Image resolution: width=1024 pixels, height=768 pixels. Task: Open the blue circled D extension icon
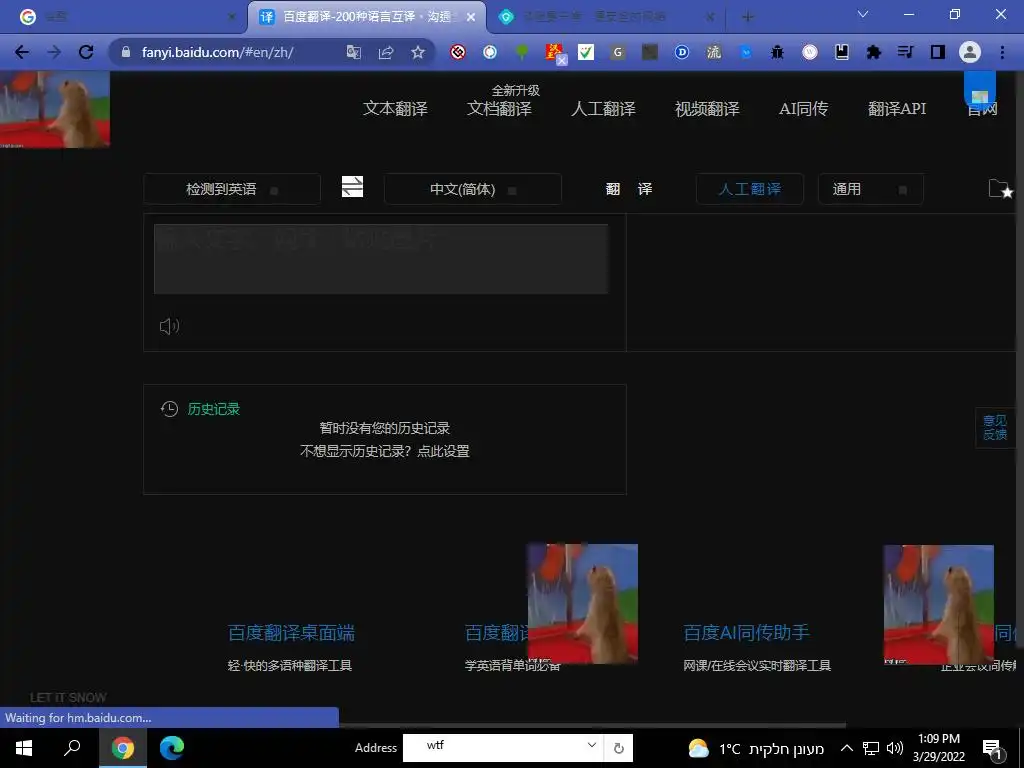coord(682,52)
